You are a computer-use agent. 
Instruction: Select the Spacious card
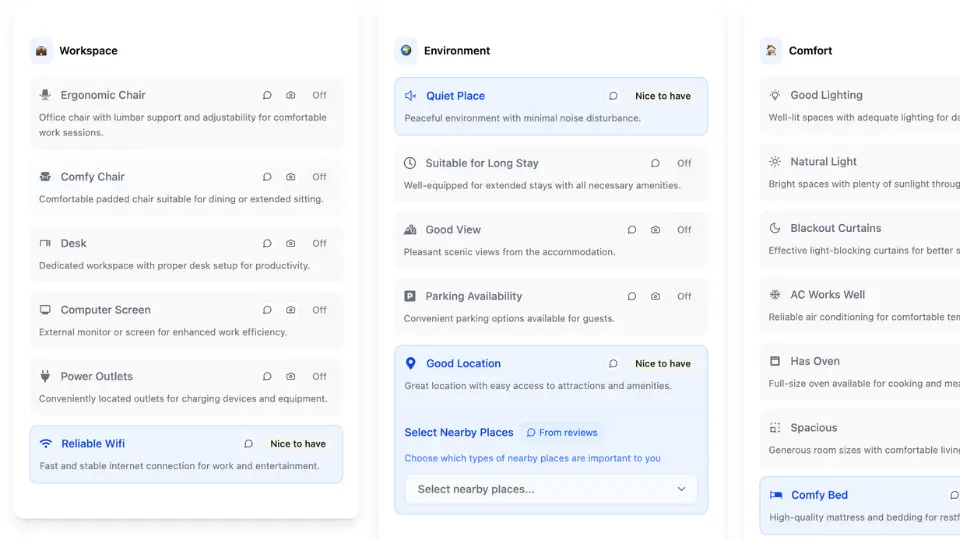point(860,438)
